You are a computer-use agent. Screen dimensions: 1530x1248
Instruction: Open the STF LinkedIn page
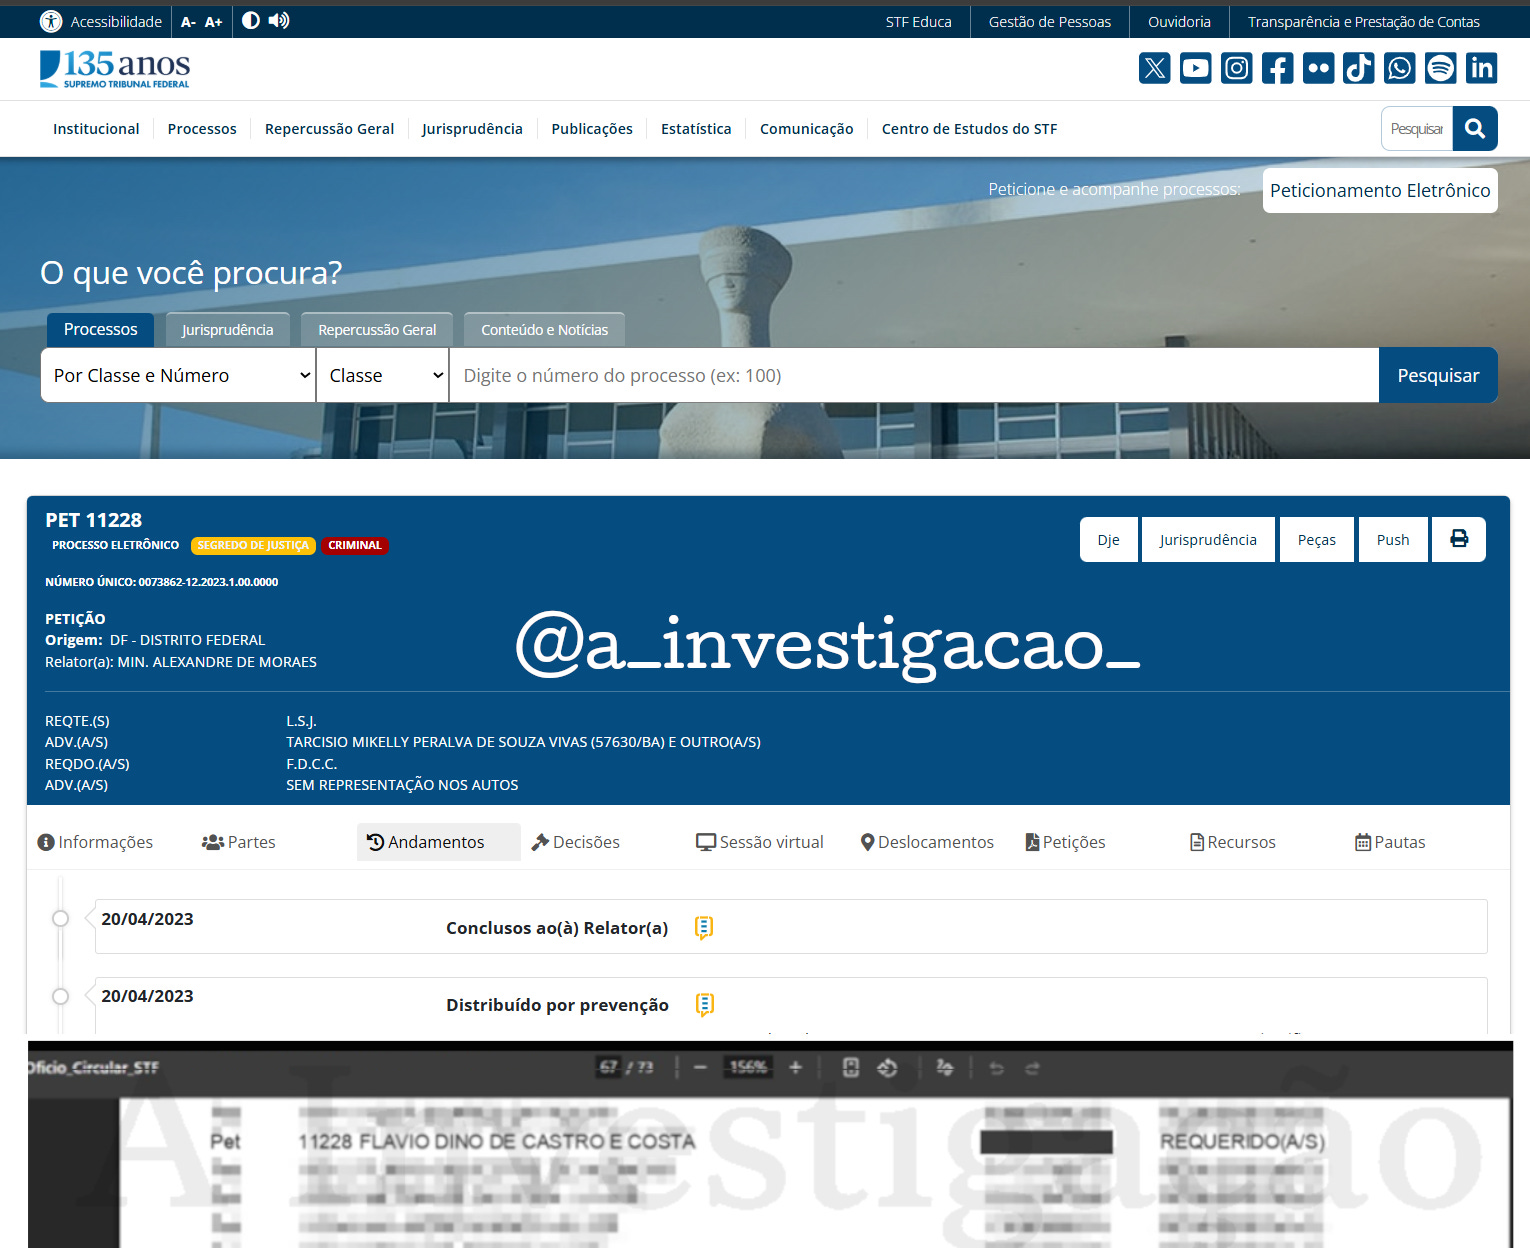click(1482, 68)
